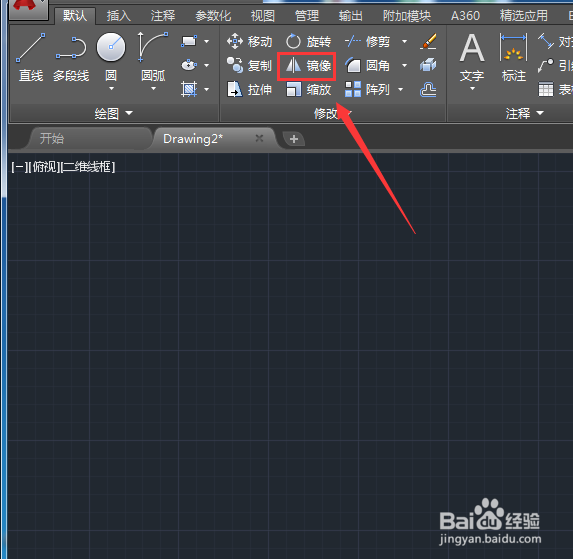Image resolution: width=573 pixels, height=559 pixels.
Task: Open the Array (阵列) dropdown arrow
Action: point(401,89)
